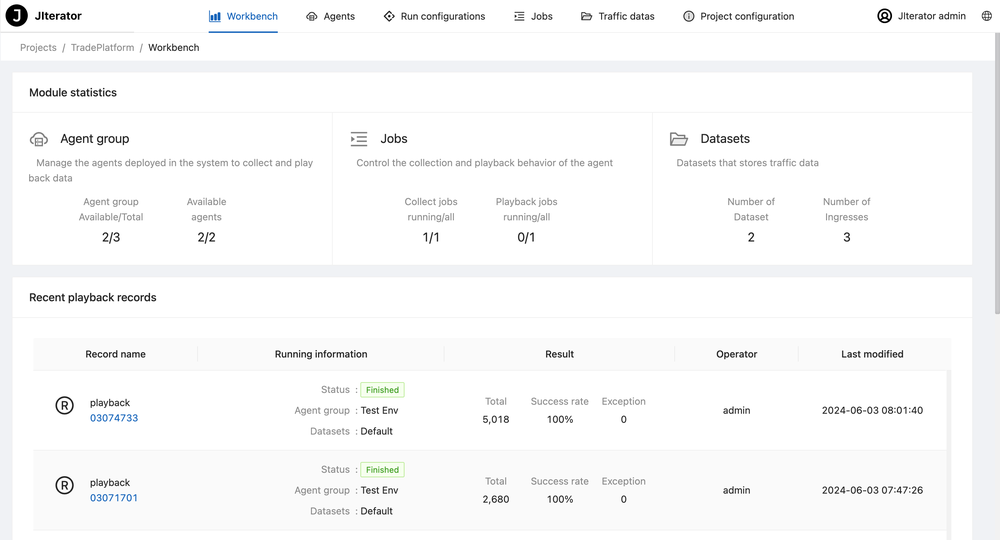Click the globe language icon

pyautogui.click(x=987, y=16)
